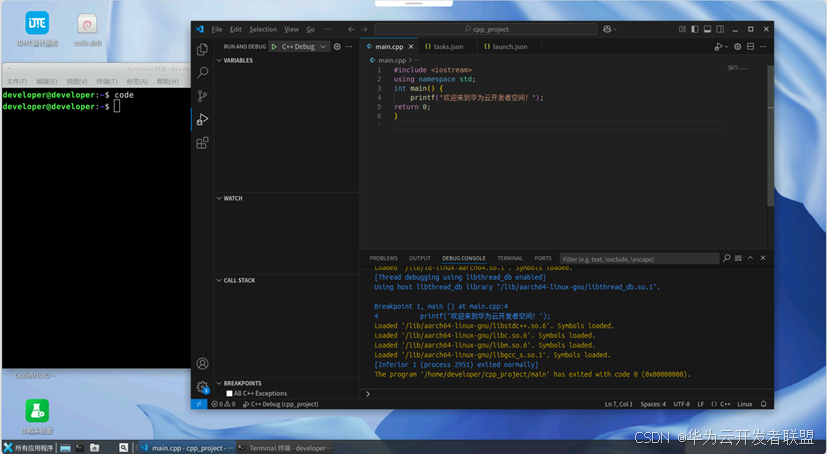Open the Go menu
Image resolution: width=827 pixels, height=454 pixels.
[311, 29]
